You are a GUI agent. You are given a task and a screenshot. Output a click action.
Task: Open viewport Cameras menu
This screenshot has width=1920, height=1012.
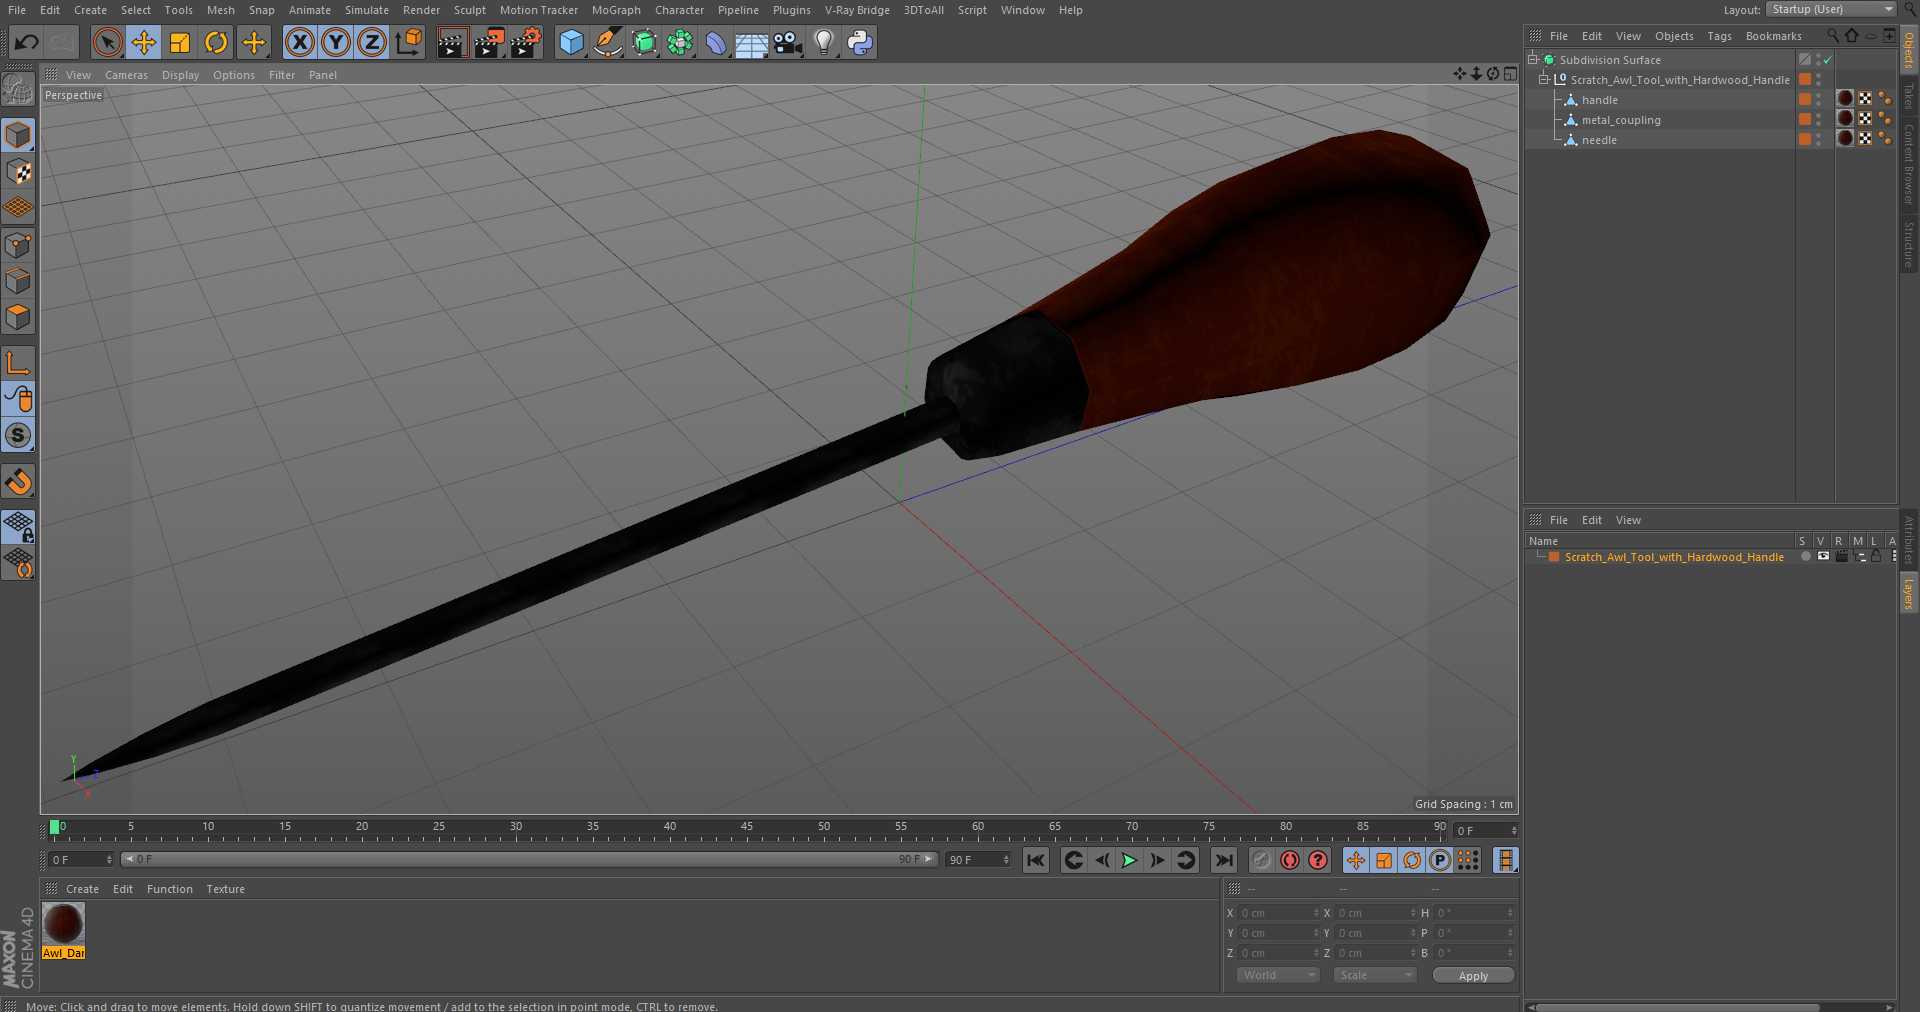126,75
